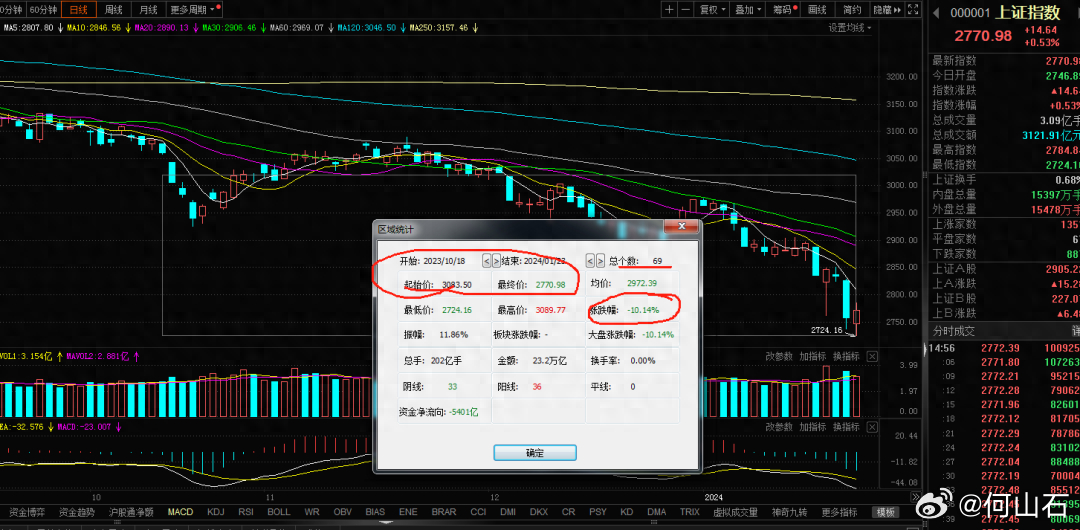Click the 隐藏 arrows to hide side panel

coord(886,10)
